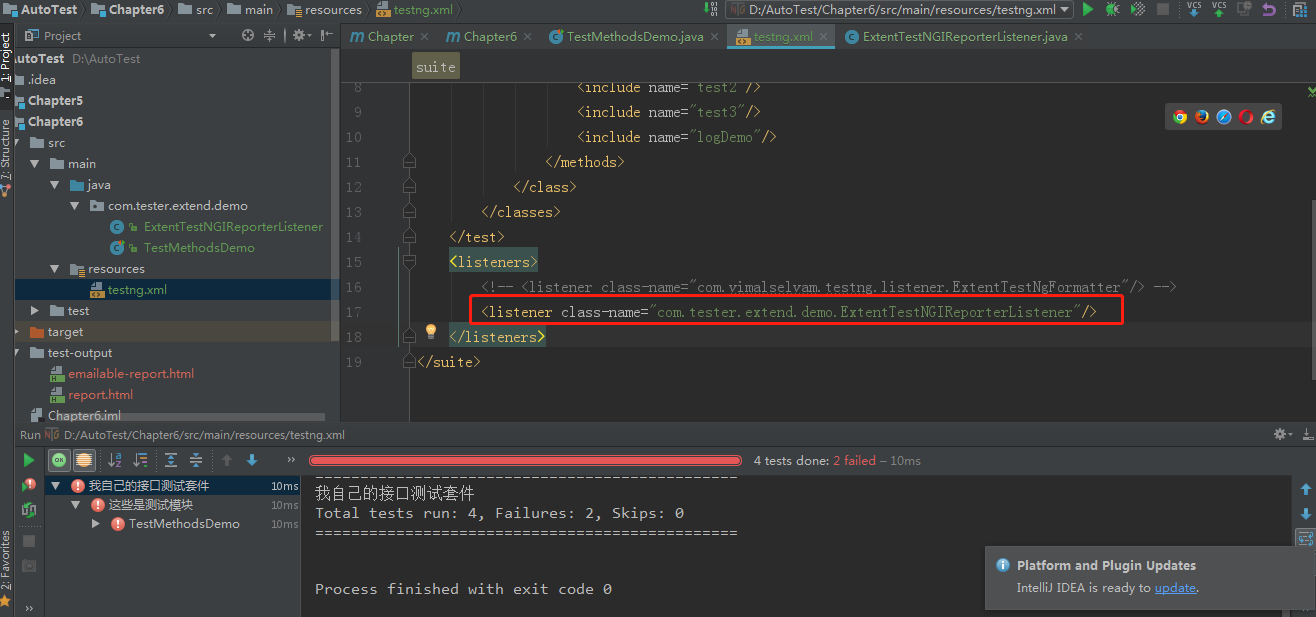This screenshot has height=617, width=1316.
Task: Open in Firefox browser icon
Action: (x=1202, y=116)
